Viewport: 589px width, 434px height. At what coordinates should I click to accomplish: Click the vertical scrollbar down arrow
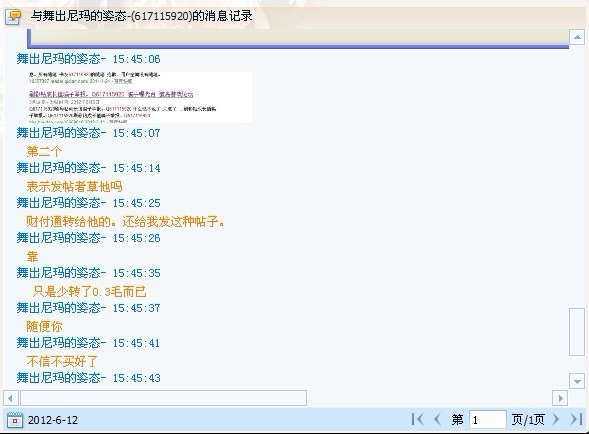click(x=577, y=381)
